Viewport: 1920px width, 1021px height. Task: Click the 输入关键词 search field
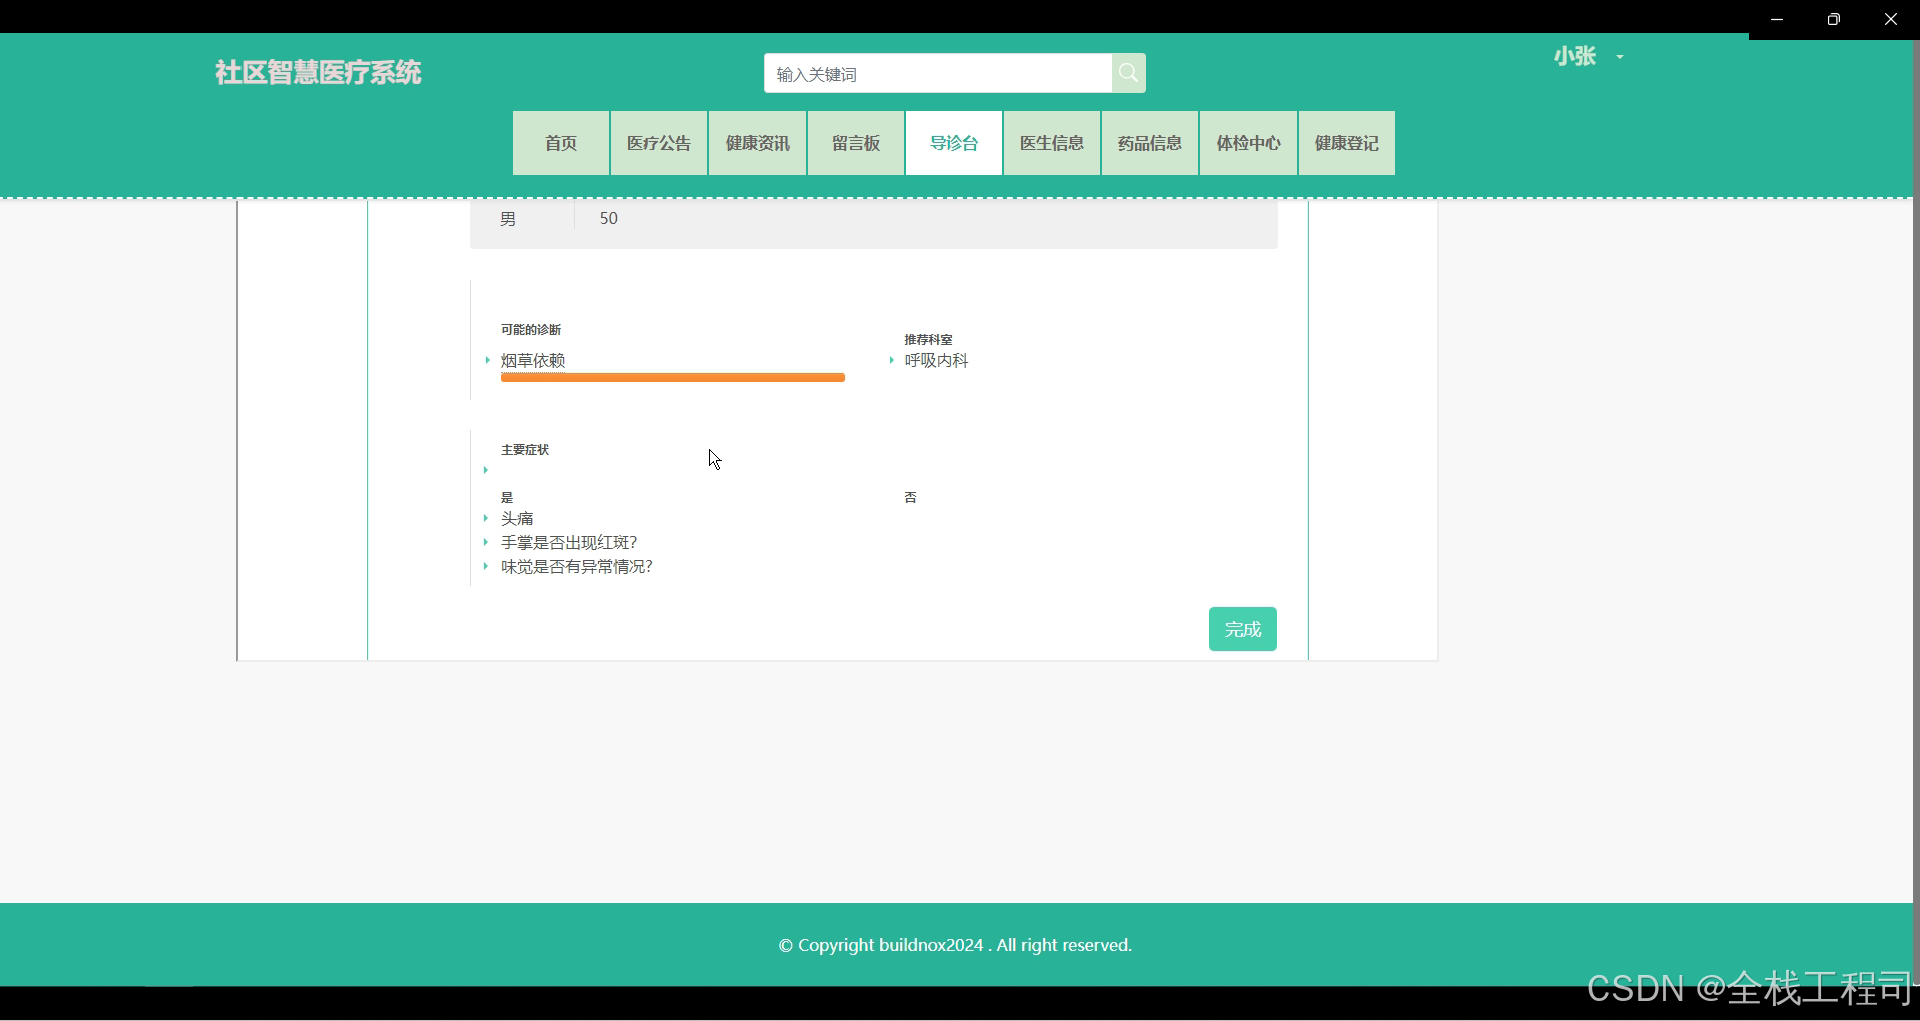pos(938,73)
